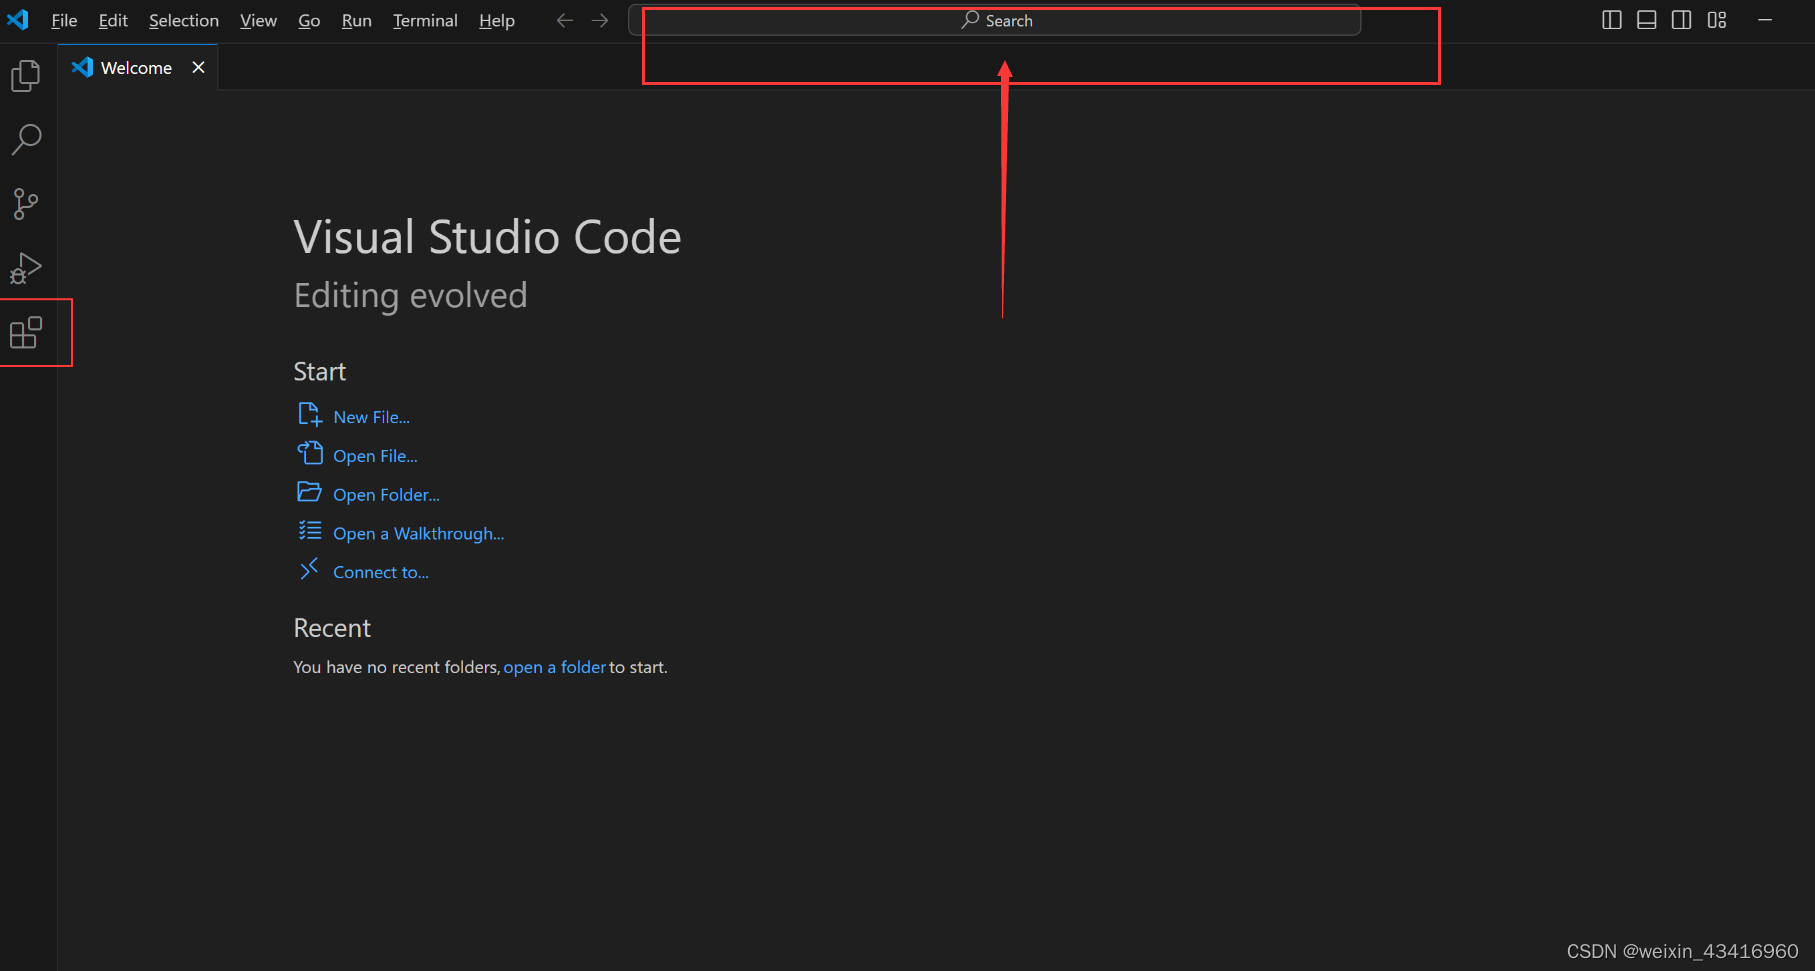Open the Extensions view
Viewport: 1815px width, 971px height.
pyautogui.click(x=26, y=332)
